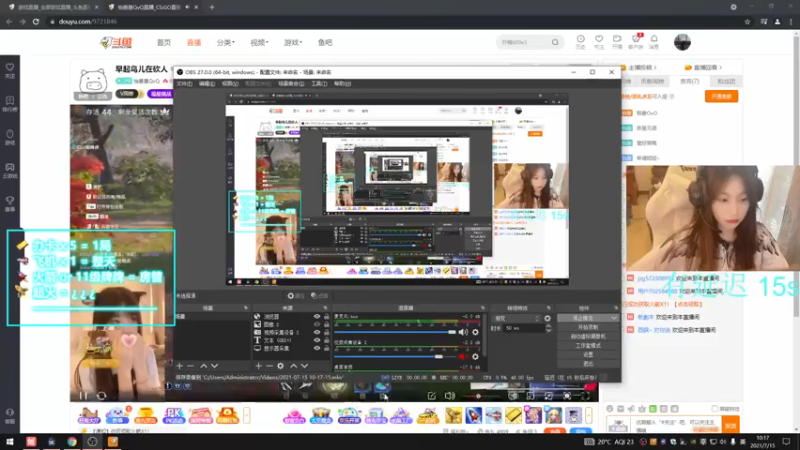The height and width of the screenshot is (450, 800).
Task: Click 退出 in OBS controls
Action: coord(588,364)
